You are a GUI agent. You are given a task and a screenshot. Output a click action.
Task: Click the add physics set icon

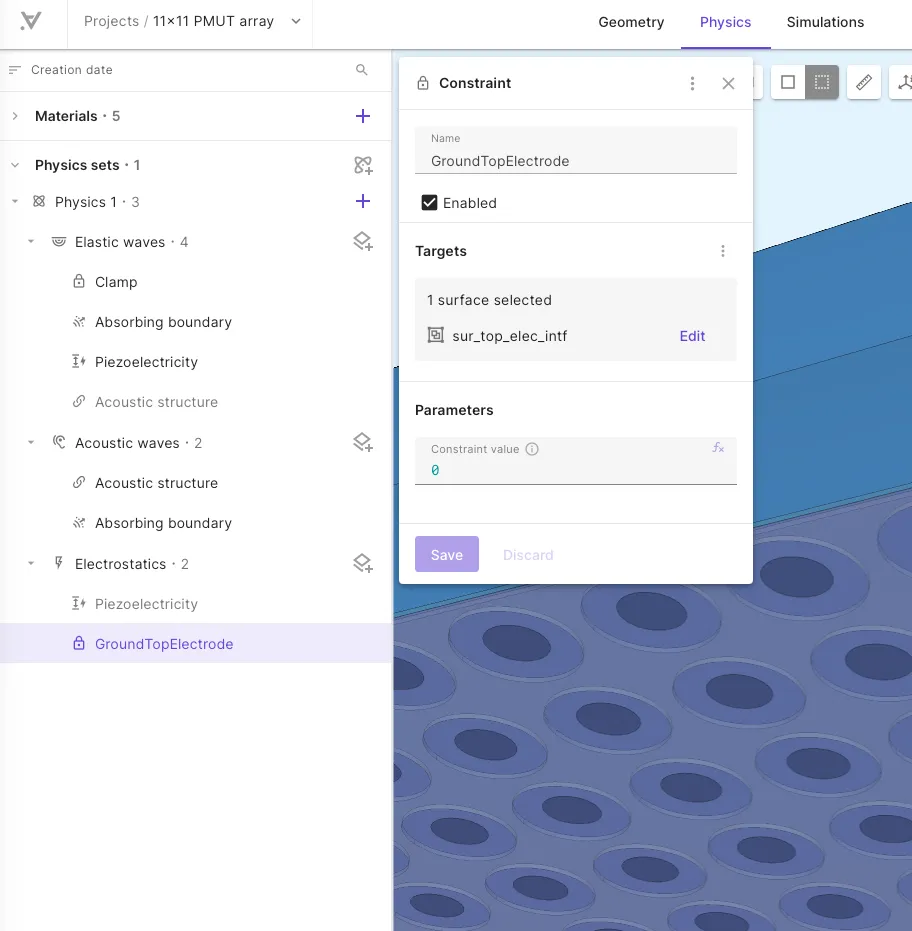click(x=363, y=165)
